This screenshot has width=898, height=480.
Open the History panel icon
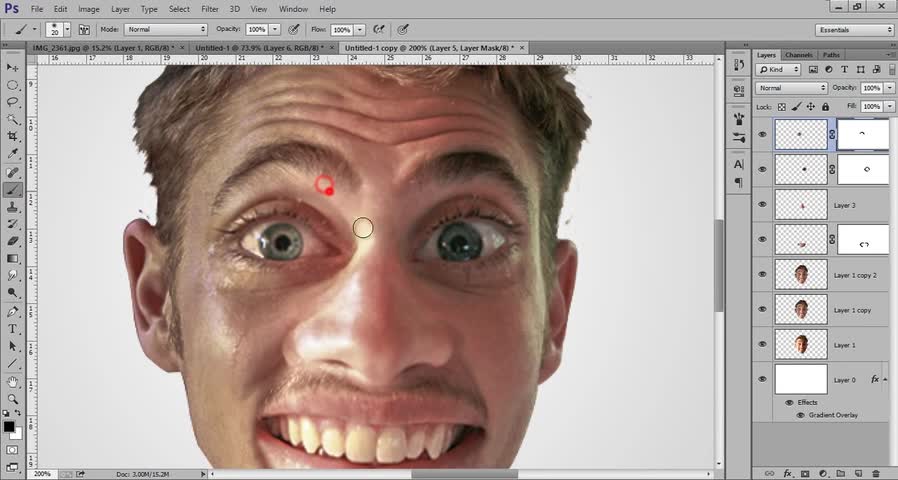pos(738,66)
